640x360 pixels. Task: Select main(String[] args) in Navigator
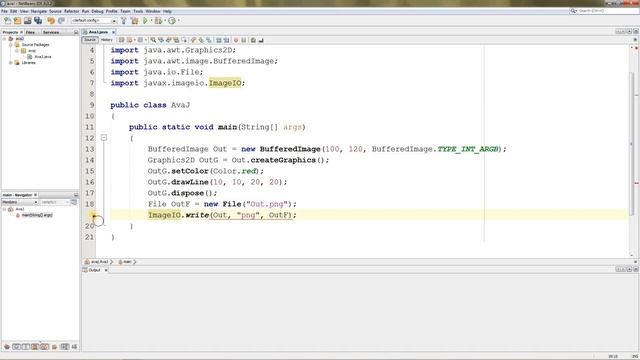(37, 215)
